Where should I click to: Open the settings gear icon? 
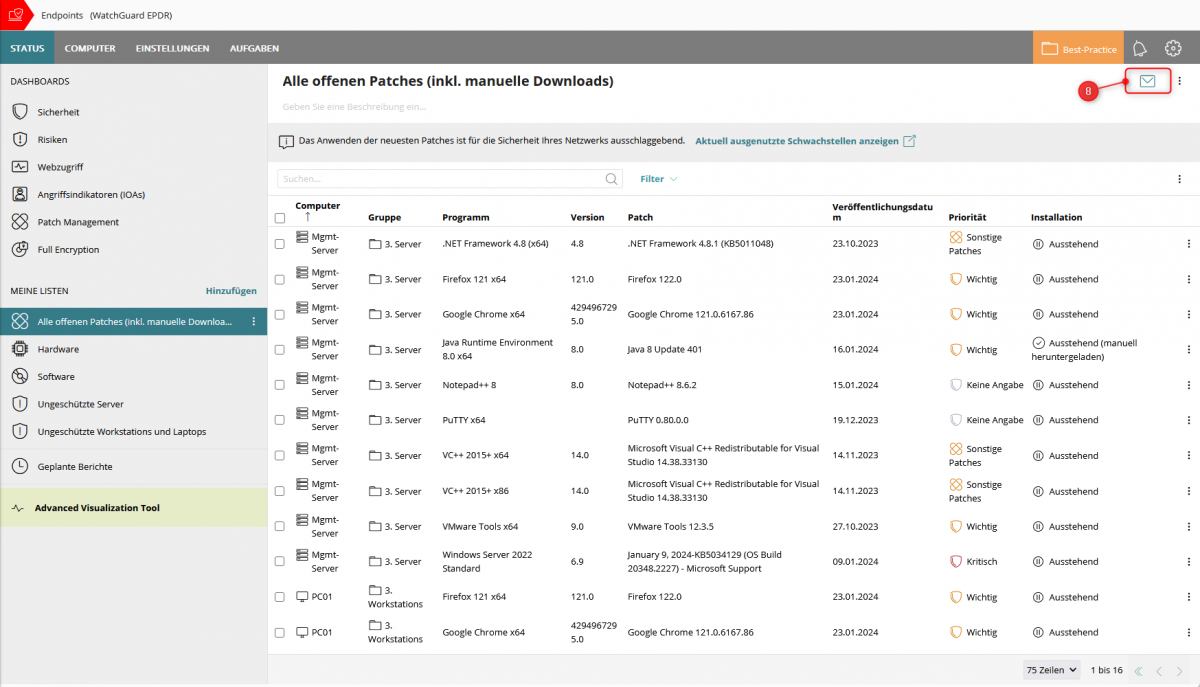click(1173, 47)
